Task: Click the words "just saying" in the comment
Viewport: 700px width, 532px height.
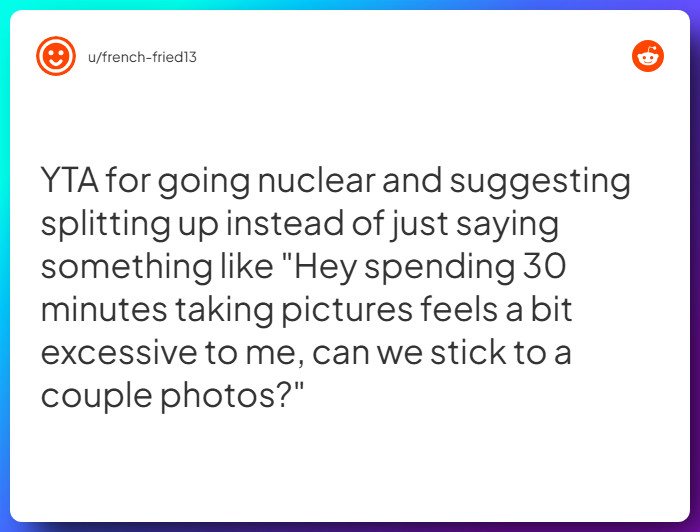Action: click(494, 226)
